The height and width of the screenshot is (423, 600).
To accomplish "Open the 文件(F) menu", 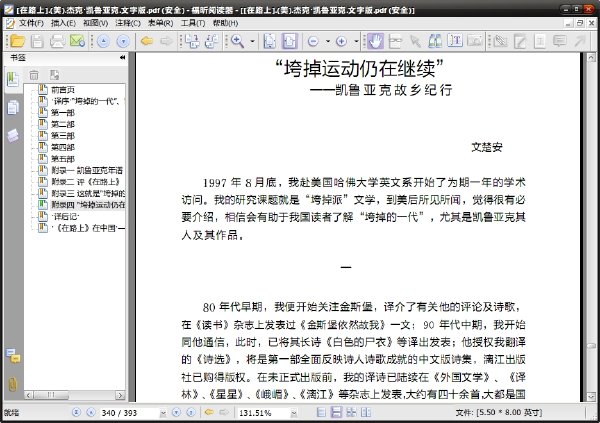I will [31, 23].
